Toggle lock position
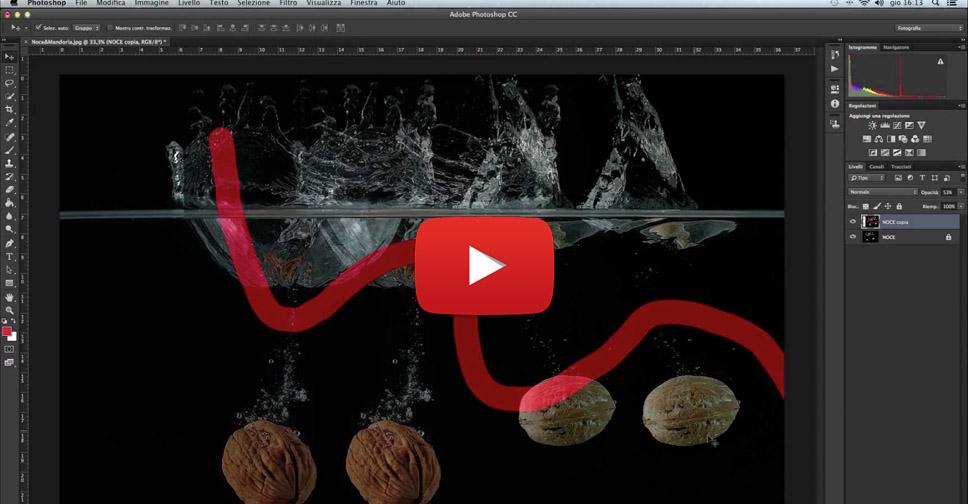Image resolution: width=968 pixels, height=504 pixels. click(888, 206)
